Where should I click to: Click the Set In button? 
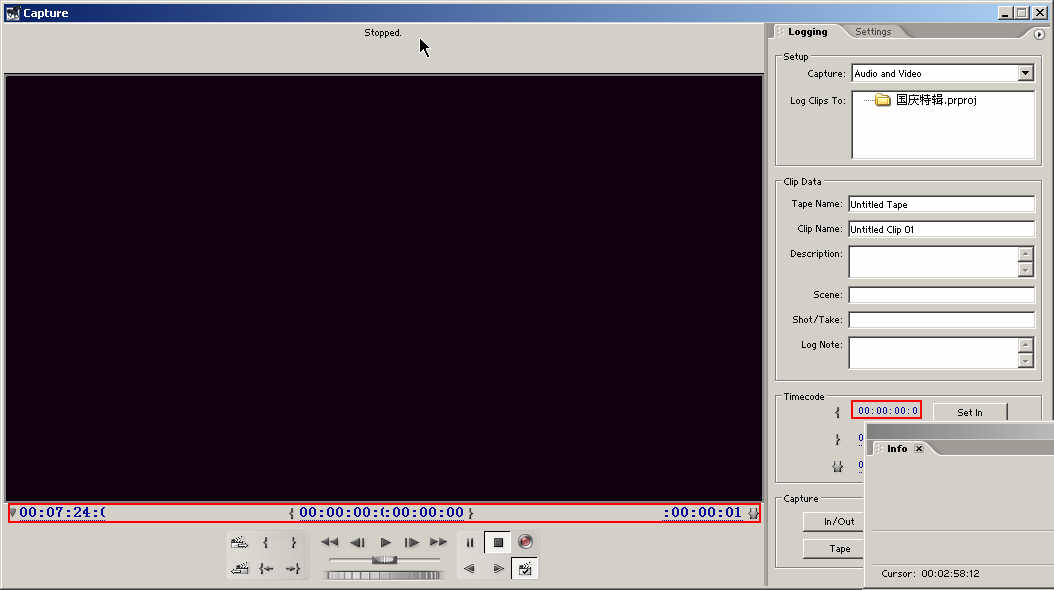969,412
